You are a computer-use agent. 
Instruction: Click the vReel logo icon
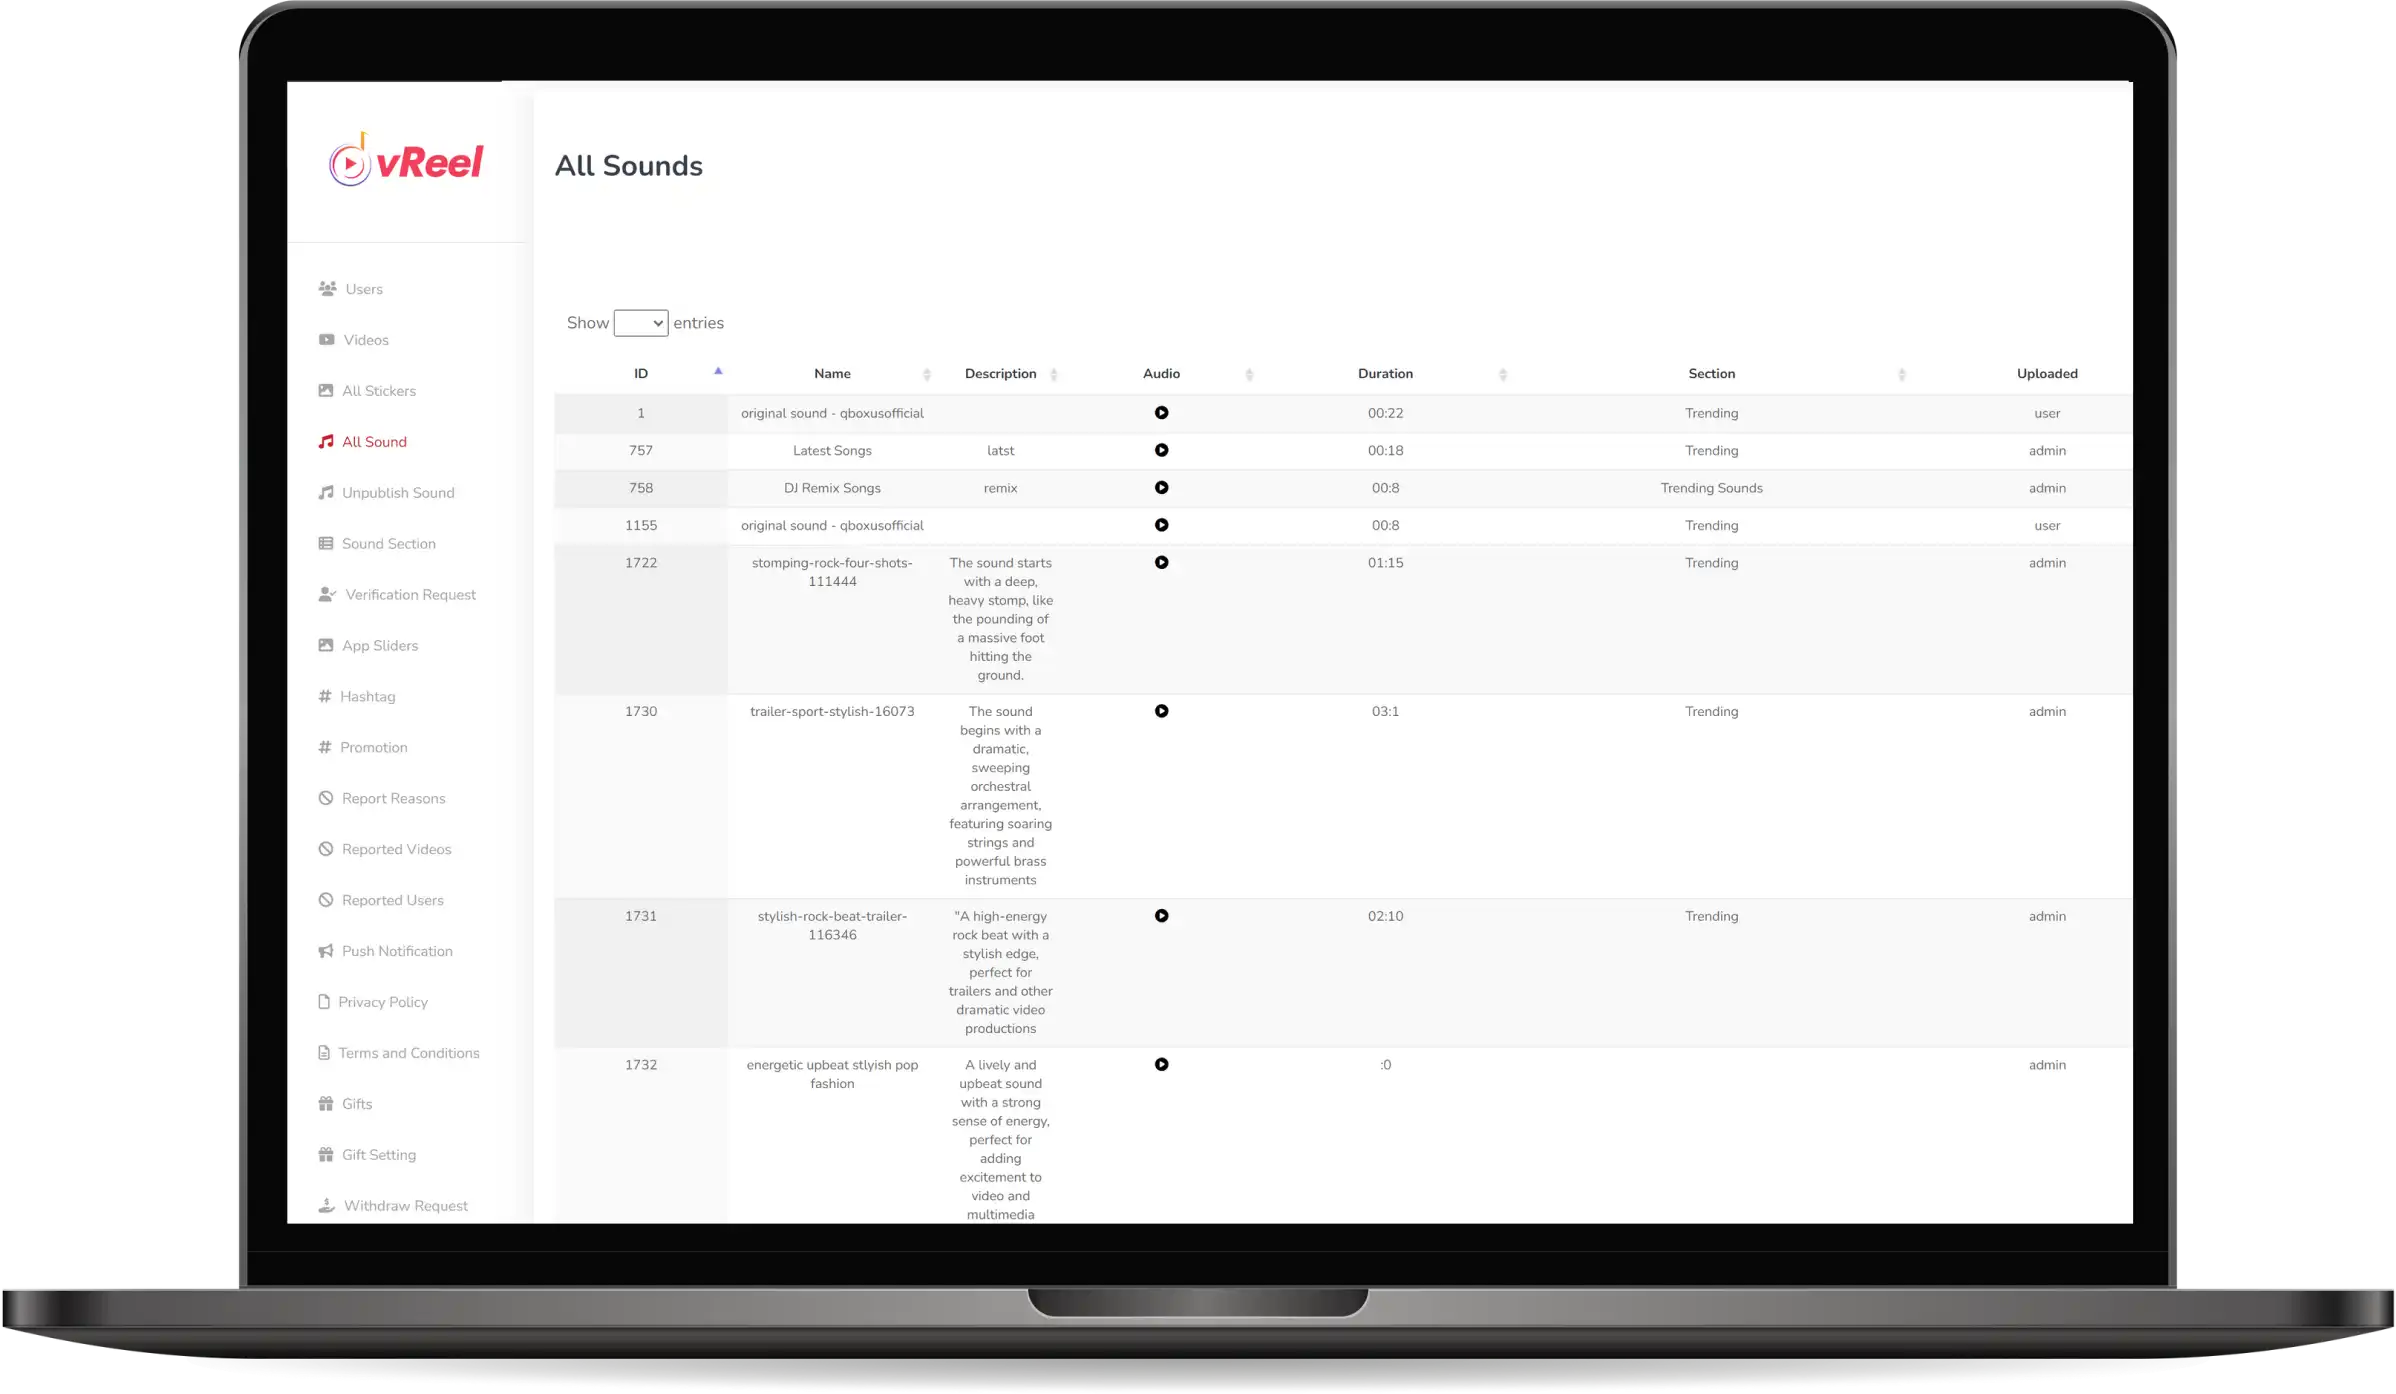point(350,163)
